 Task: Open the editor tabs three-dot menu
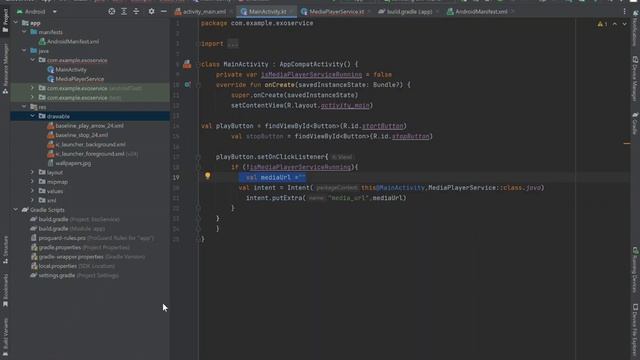[x=624, y=11]
